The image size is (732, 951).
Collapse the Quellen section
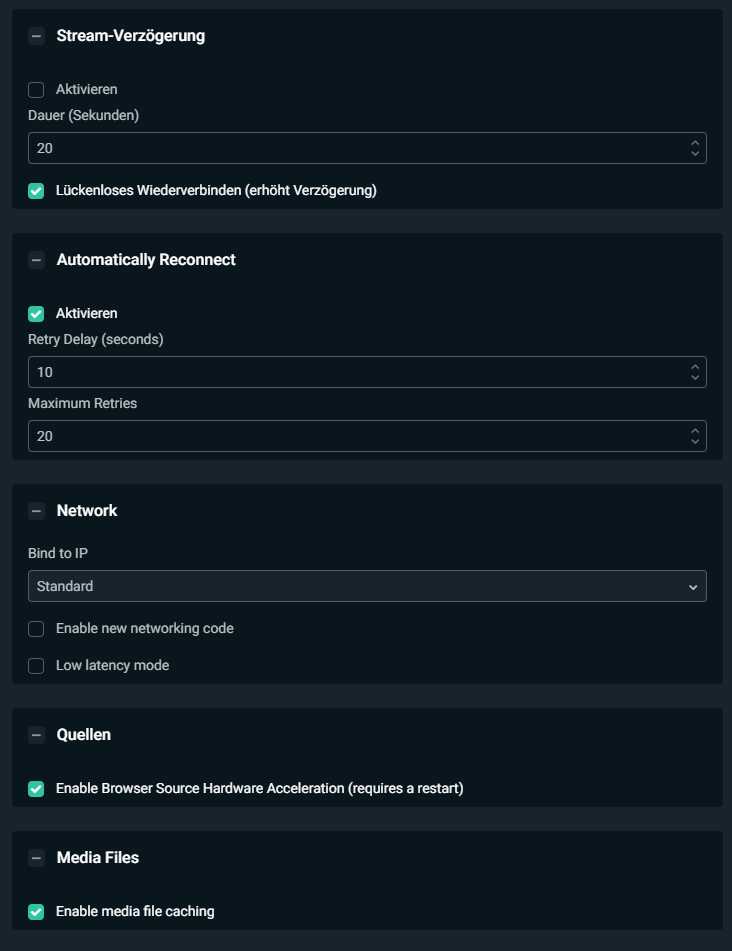36,735
